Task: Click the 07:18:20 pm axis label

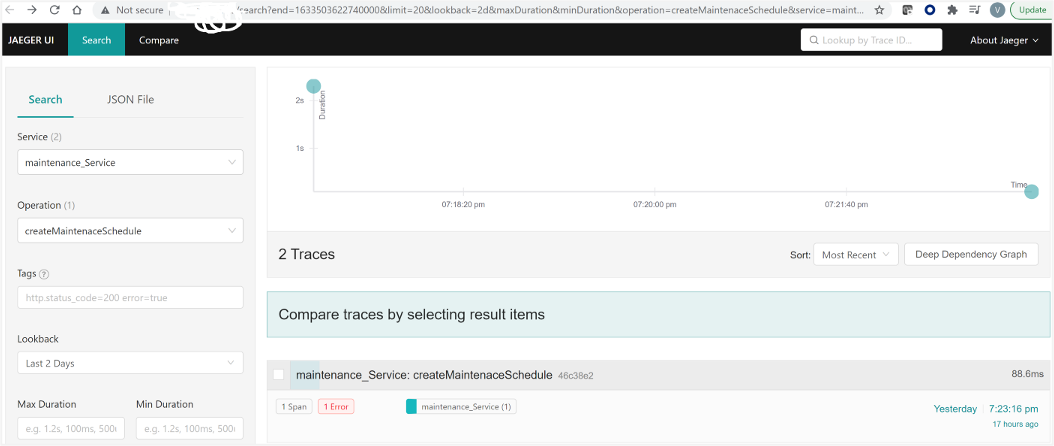Action: pyautogui.click(x=463, y=203)
